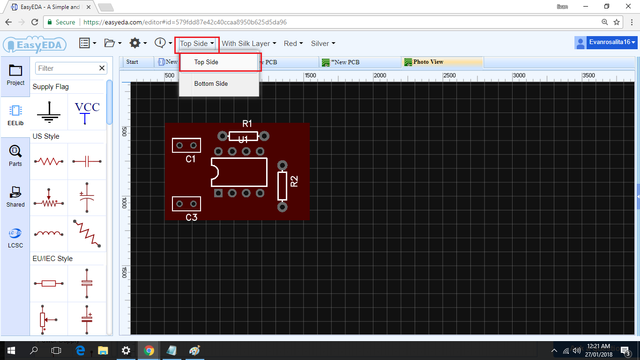Open Windows Settings from taskbar

click(126, 351)
